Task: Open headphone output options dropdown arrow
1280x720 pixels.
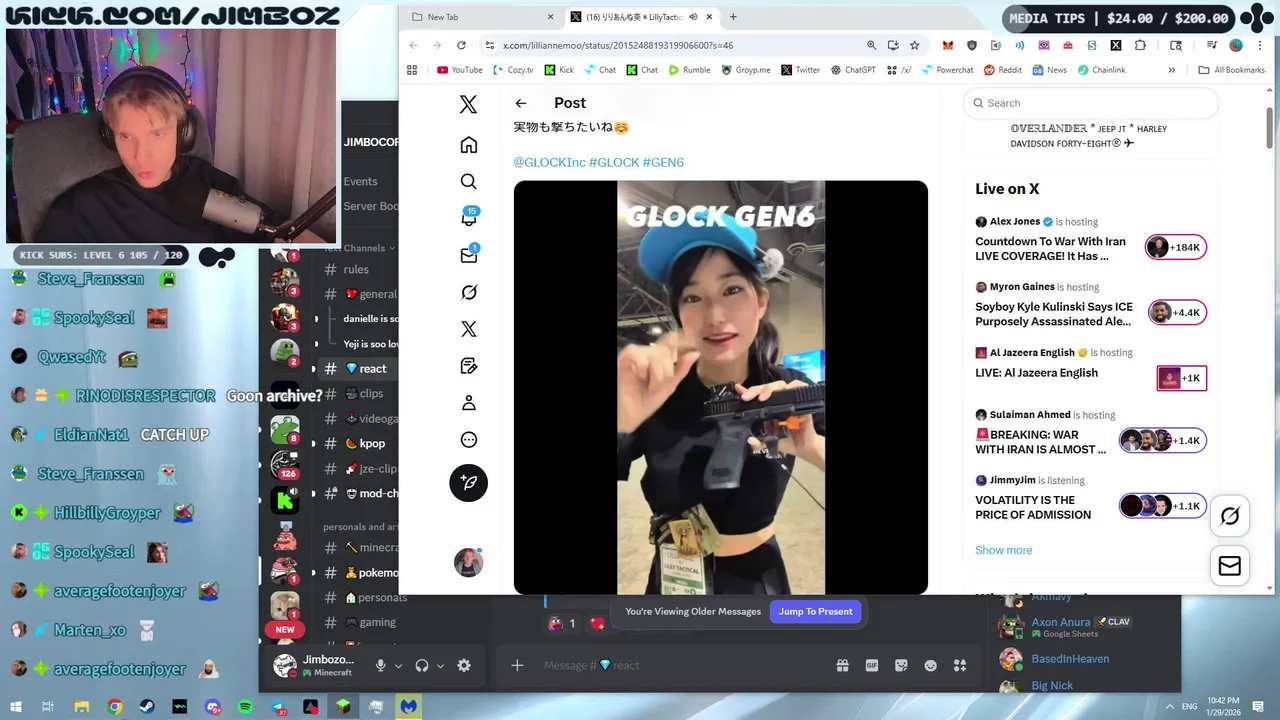Action: (x=440, y=666)
